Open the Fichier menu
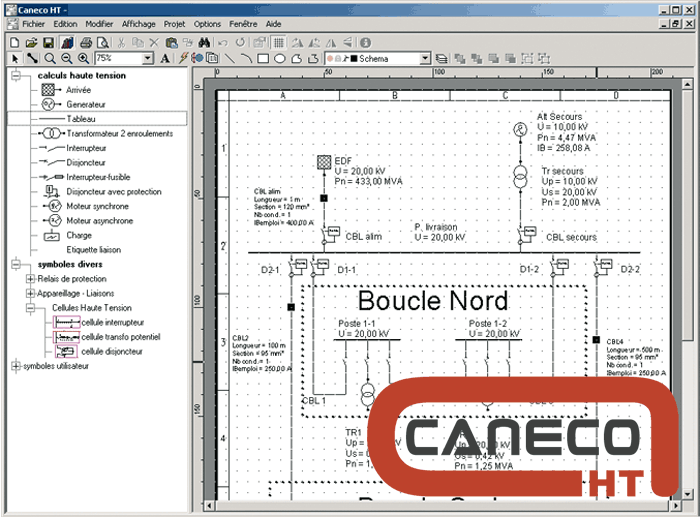The image size is (700, 517). tap(33, 24)
